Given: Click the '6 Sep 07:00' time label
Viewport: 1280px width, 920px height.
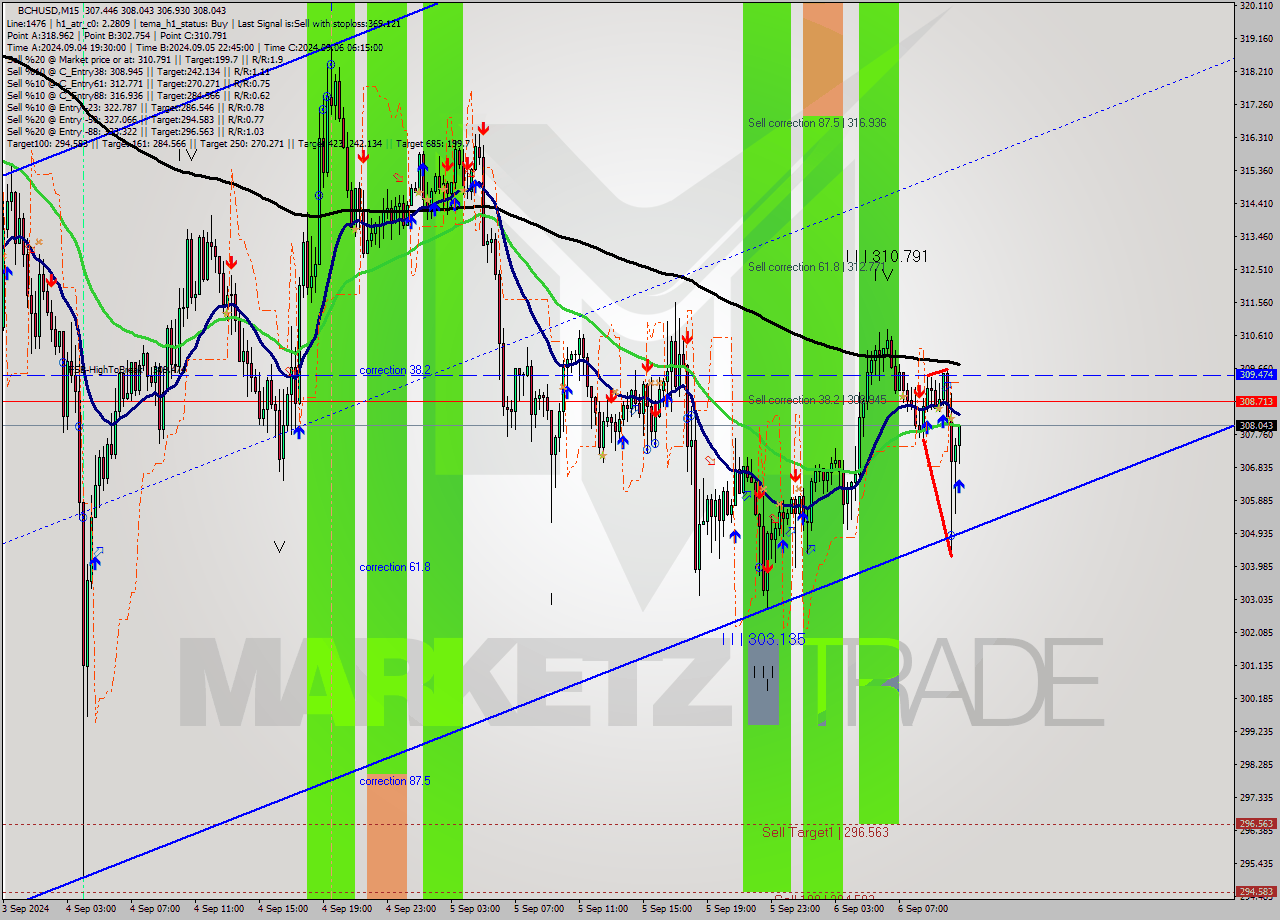Looking at the screenshot, I should [924, 909].
